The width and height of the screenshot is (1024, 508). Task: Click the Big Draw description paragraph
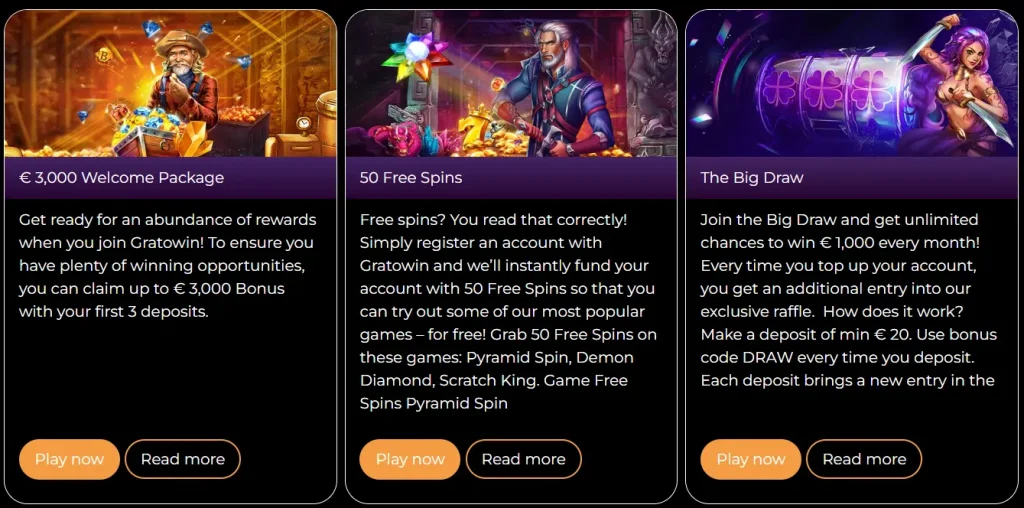[x=849, y=300]
